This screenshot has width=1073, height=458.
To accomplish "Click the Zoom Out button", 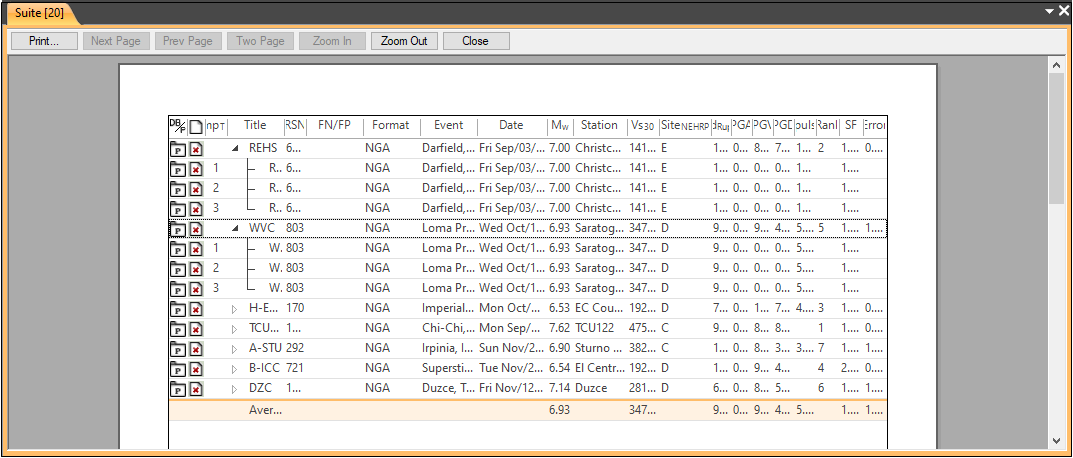I will 404,41.
